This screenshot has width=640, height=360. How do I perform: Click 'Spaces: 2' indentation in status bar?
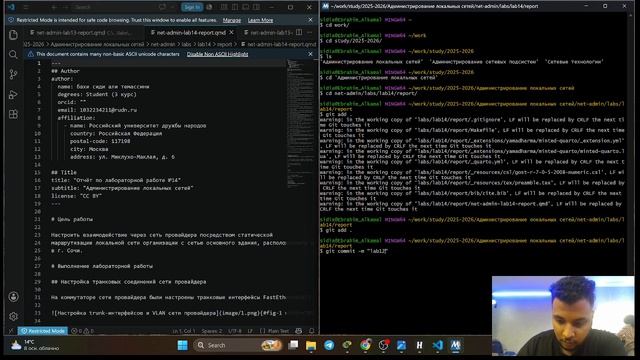pyautogui.click(x=212, y=331)
